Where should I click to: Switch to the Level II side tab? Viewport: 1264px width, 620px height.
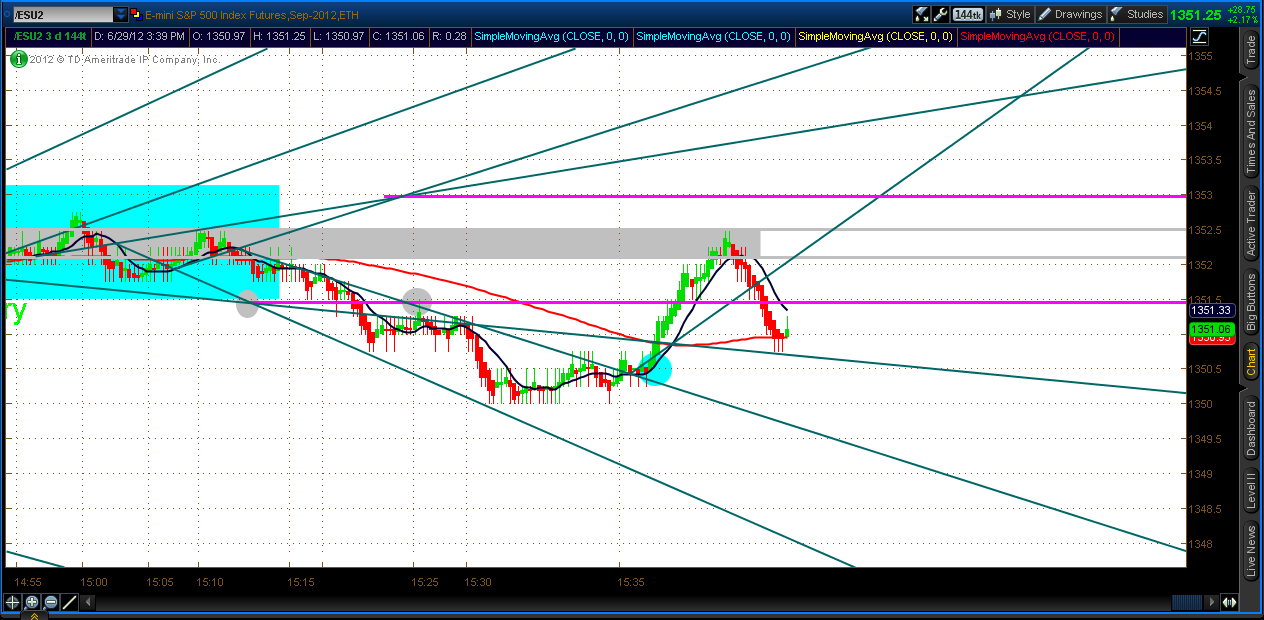point(1250,492)
